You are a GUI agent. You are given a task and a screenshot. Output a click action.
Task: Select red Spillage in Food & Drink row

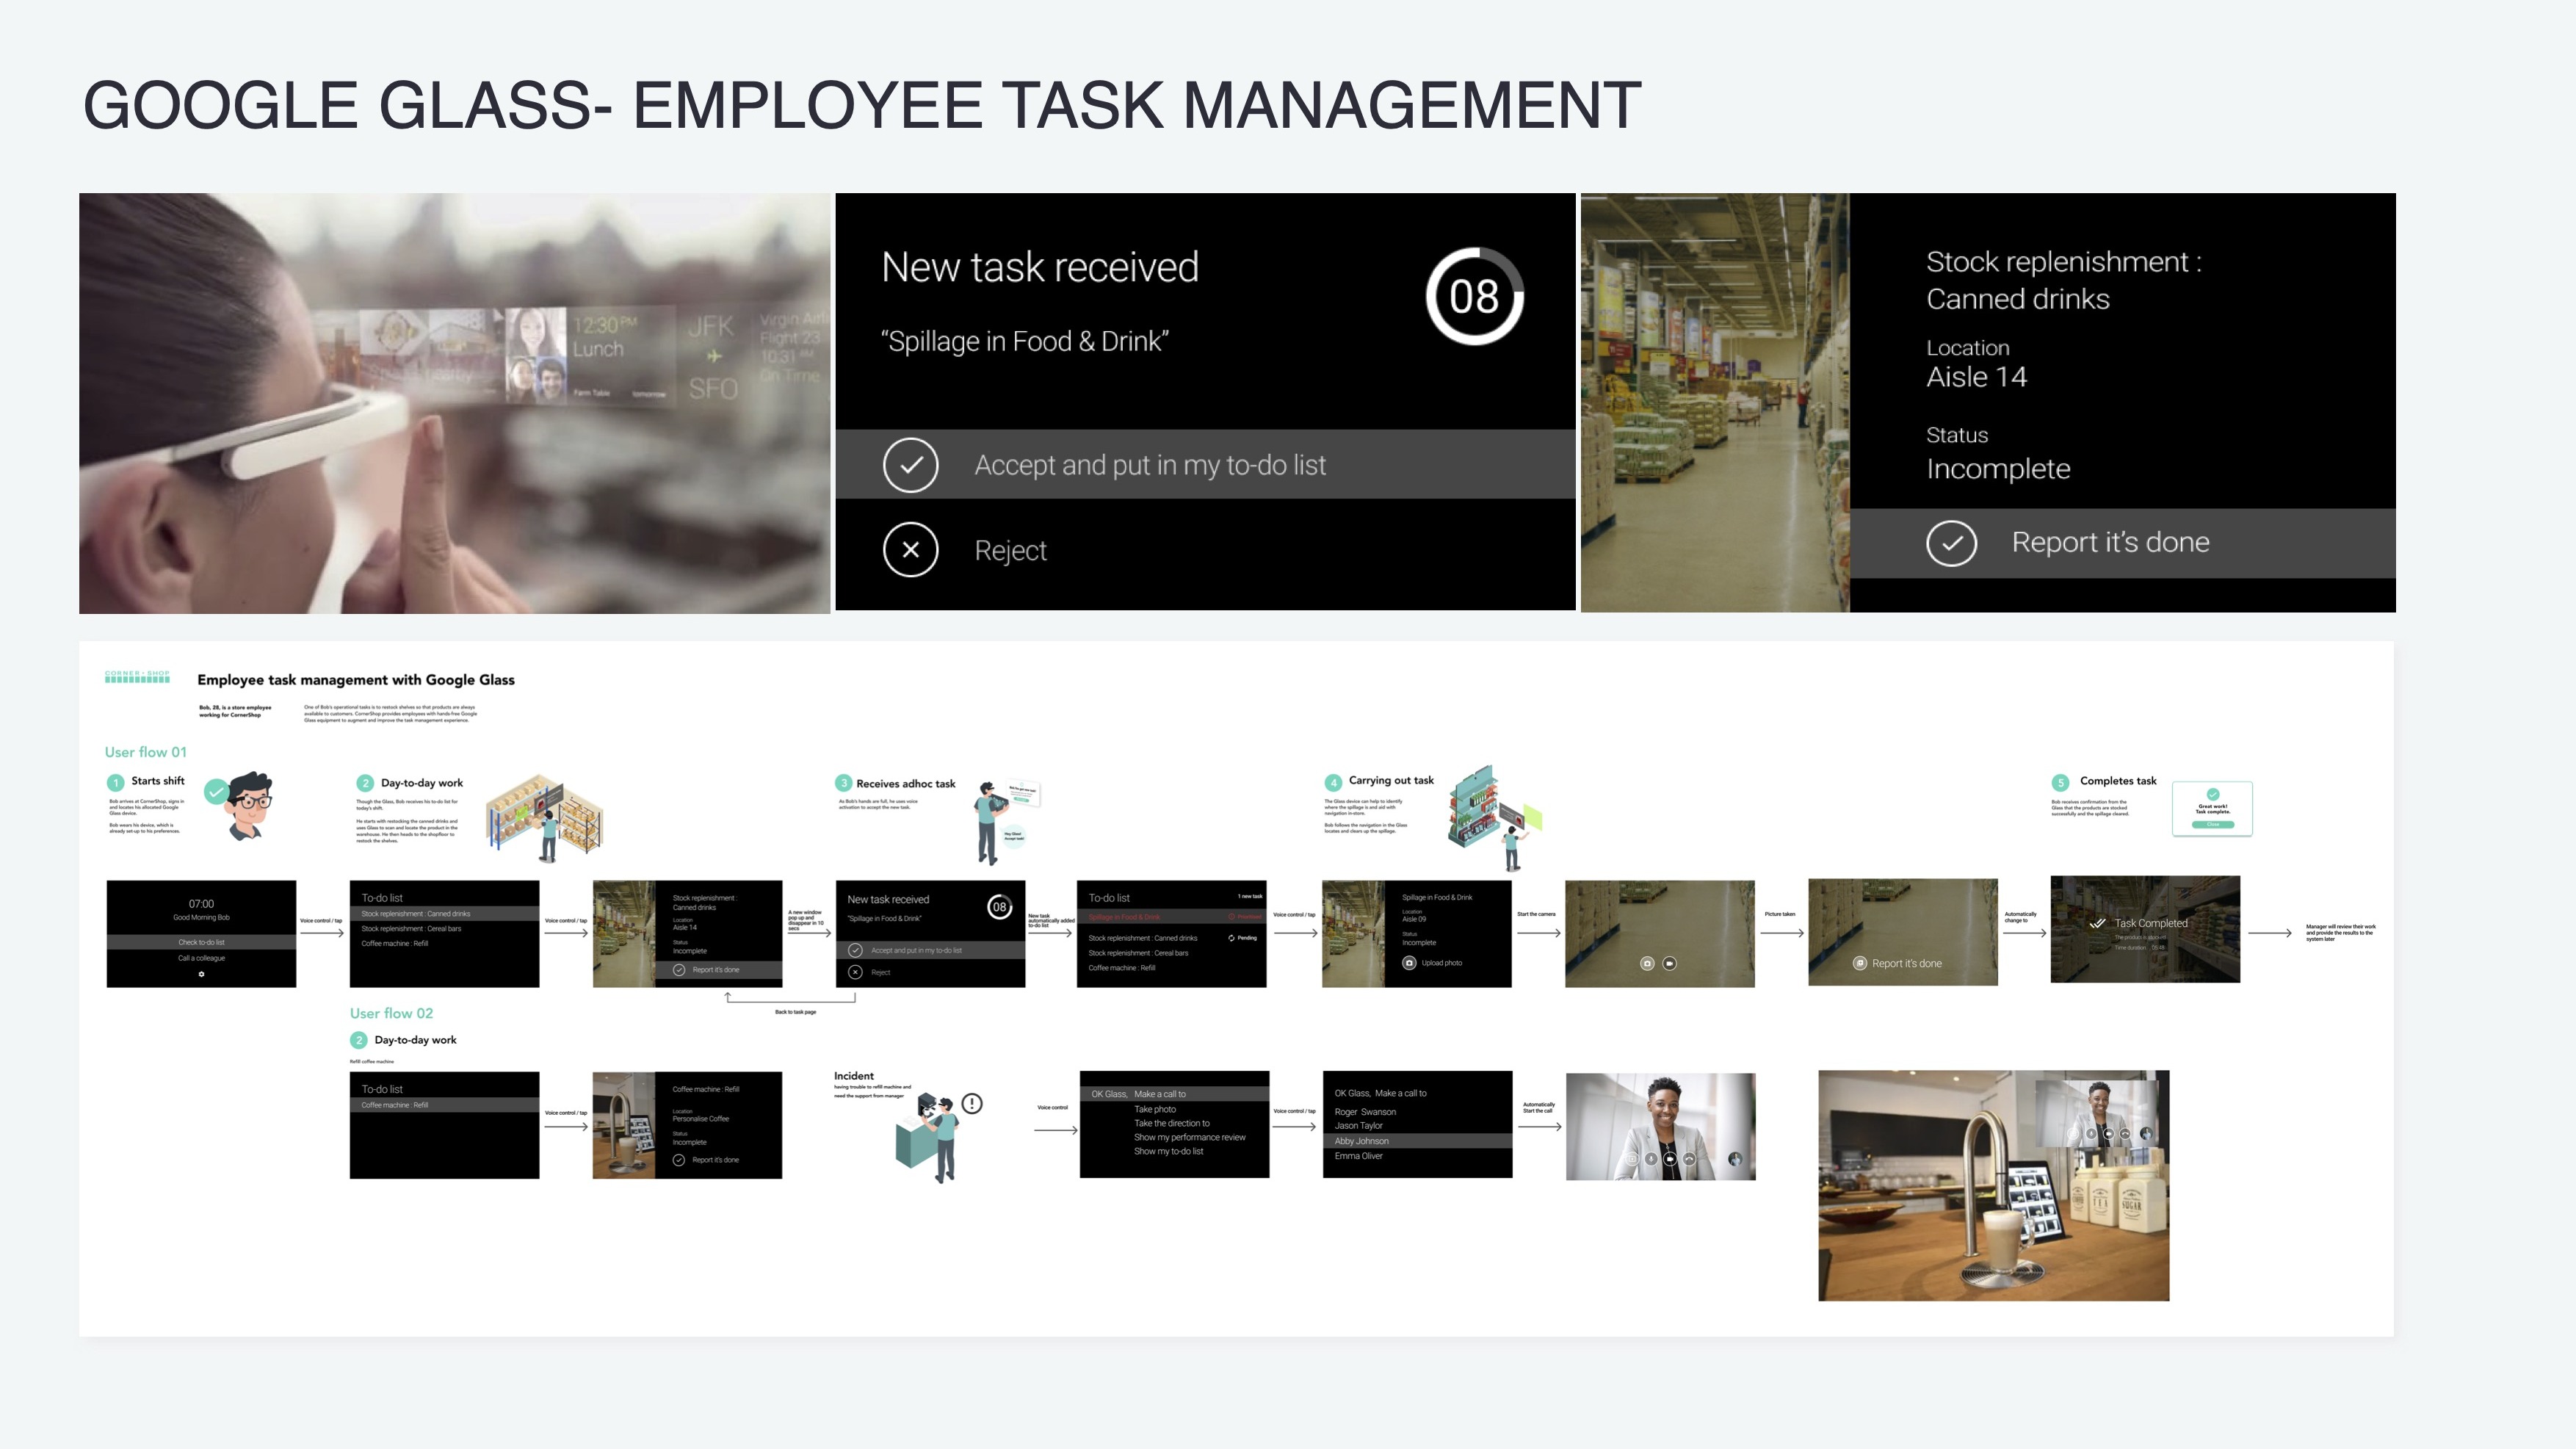[x=1171, y=916]
